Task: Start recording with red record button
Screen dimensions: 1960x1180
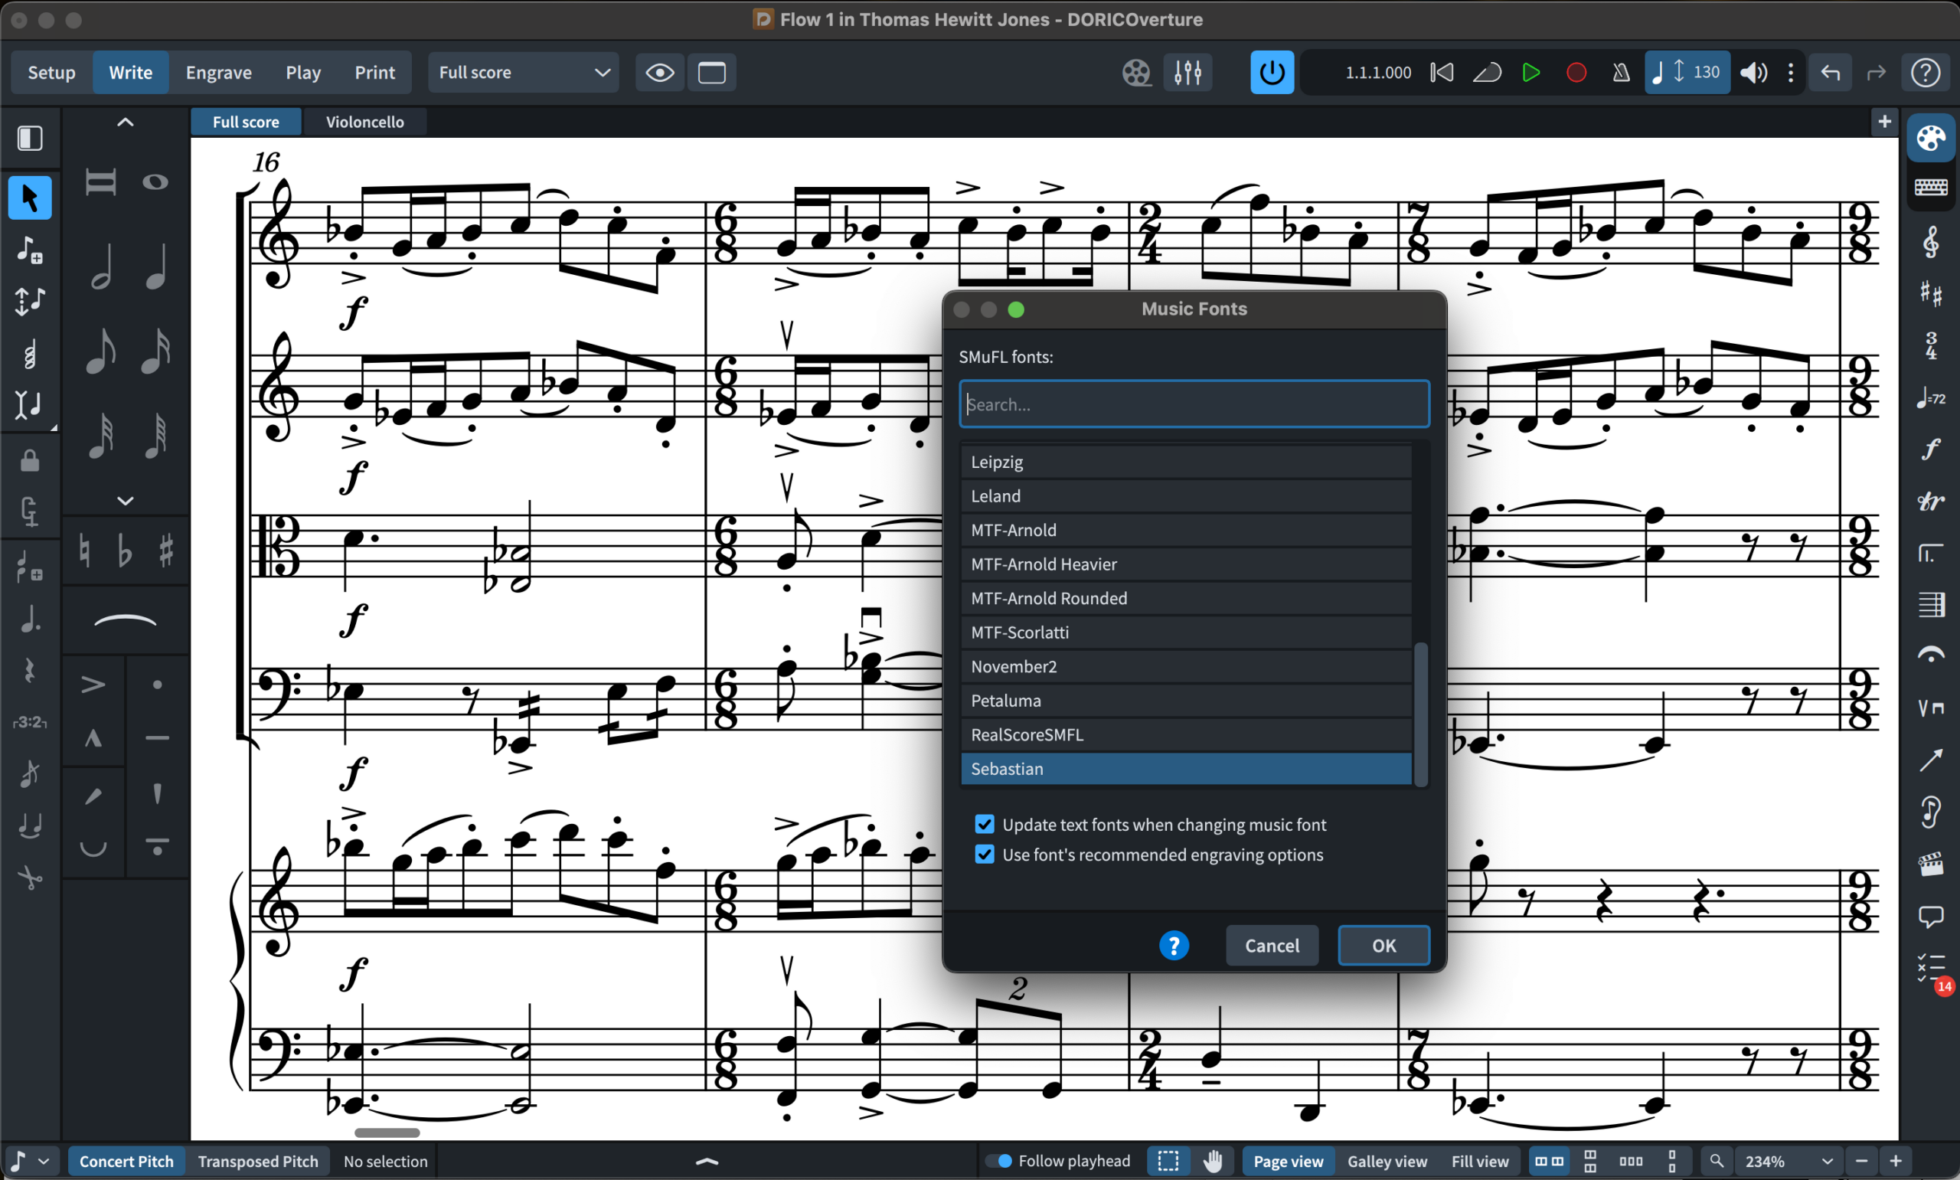Action: tap(1575, 72)
